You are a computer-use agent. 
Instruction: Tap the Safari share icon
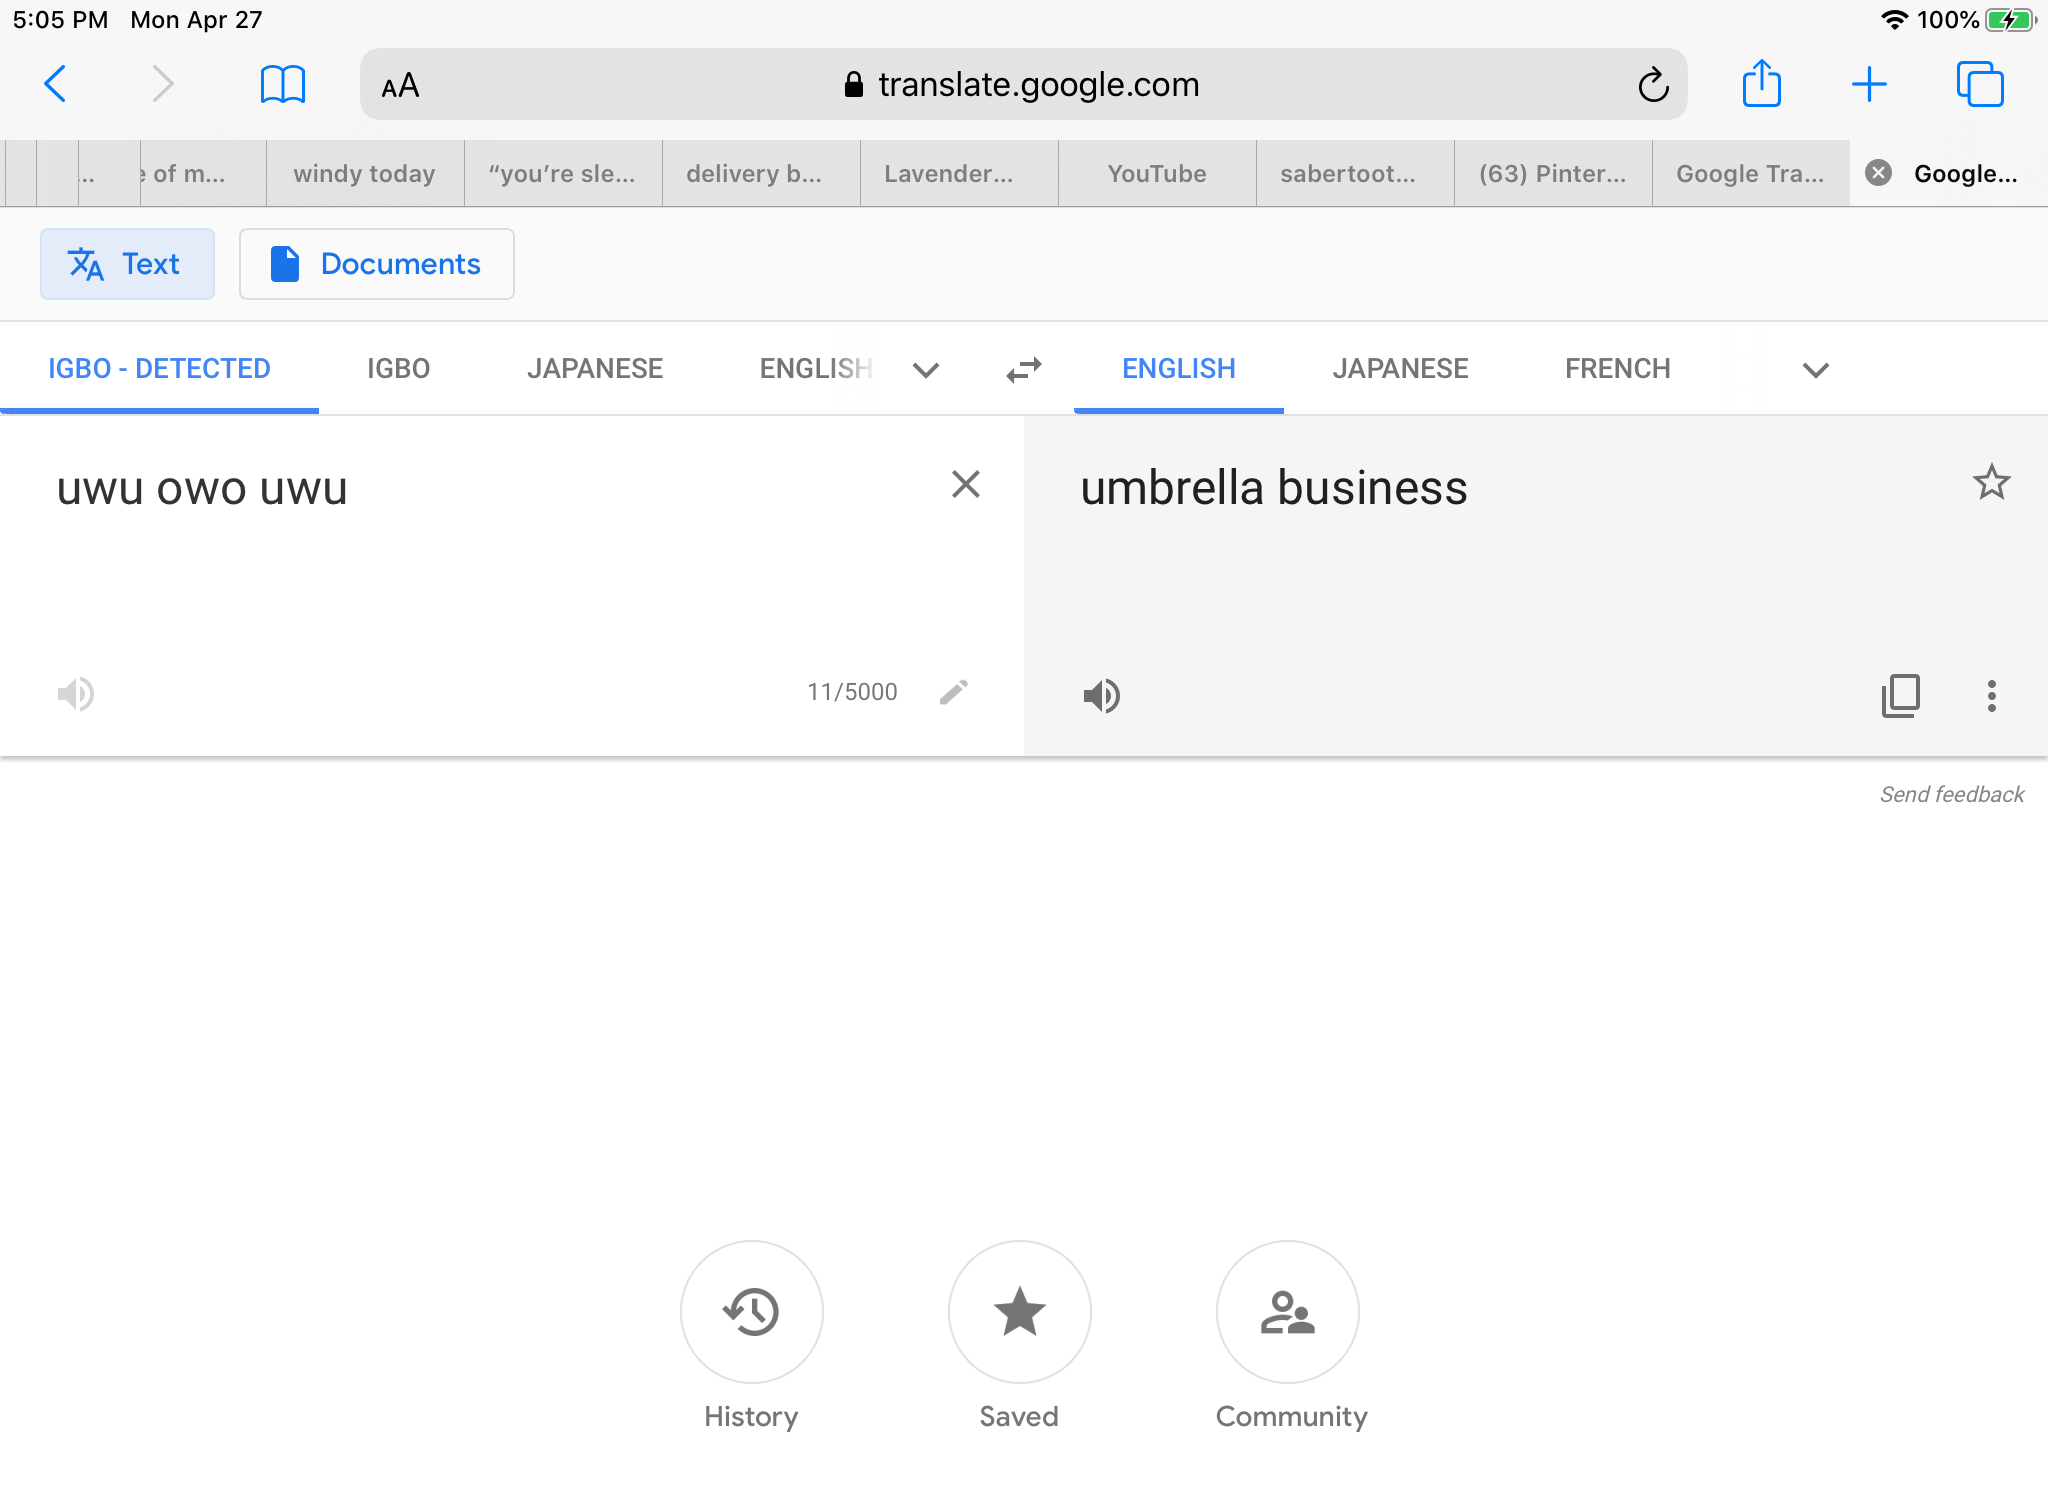[x=1761, y=84]
